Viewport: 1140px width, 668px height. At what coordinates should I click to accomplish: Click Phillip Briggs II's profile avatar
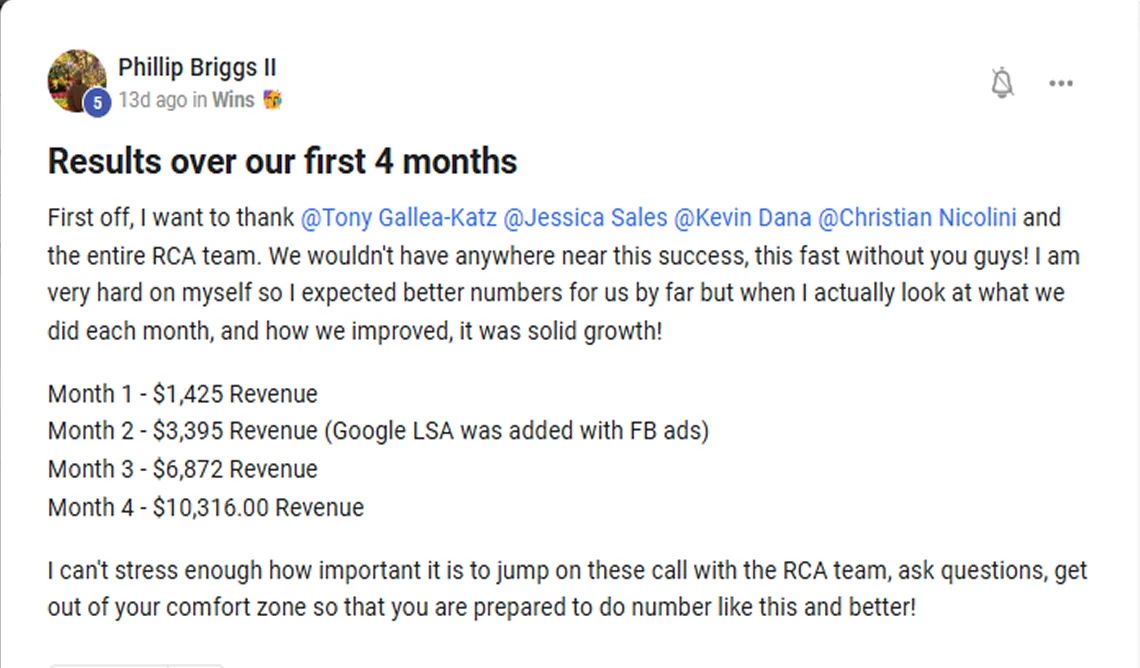76,79
